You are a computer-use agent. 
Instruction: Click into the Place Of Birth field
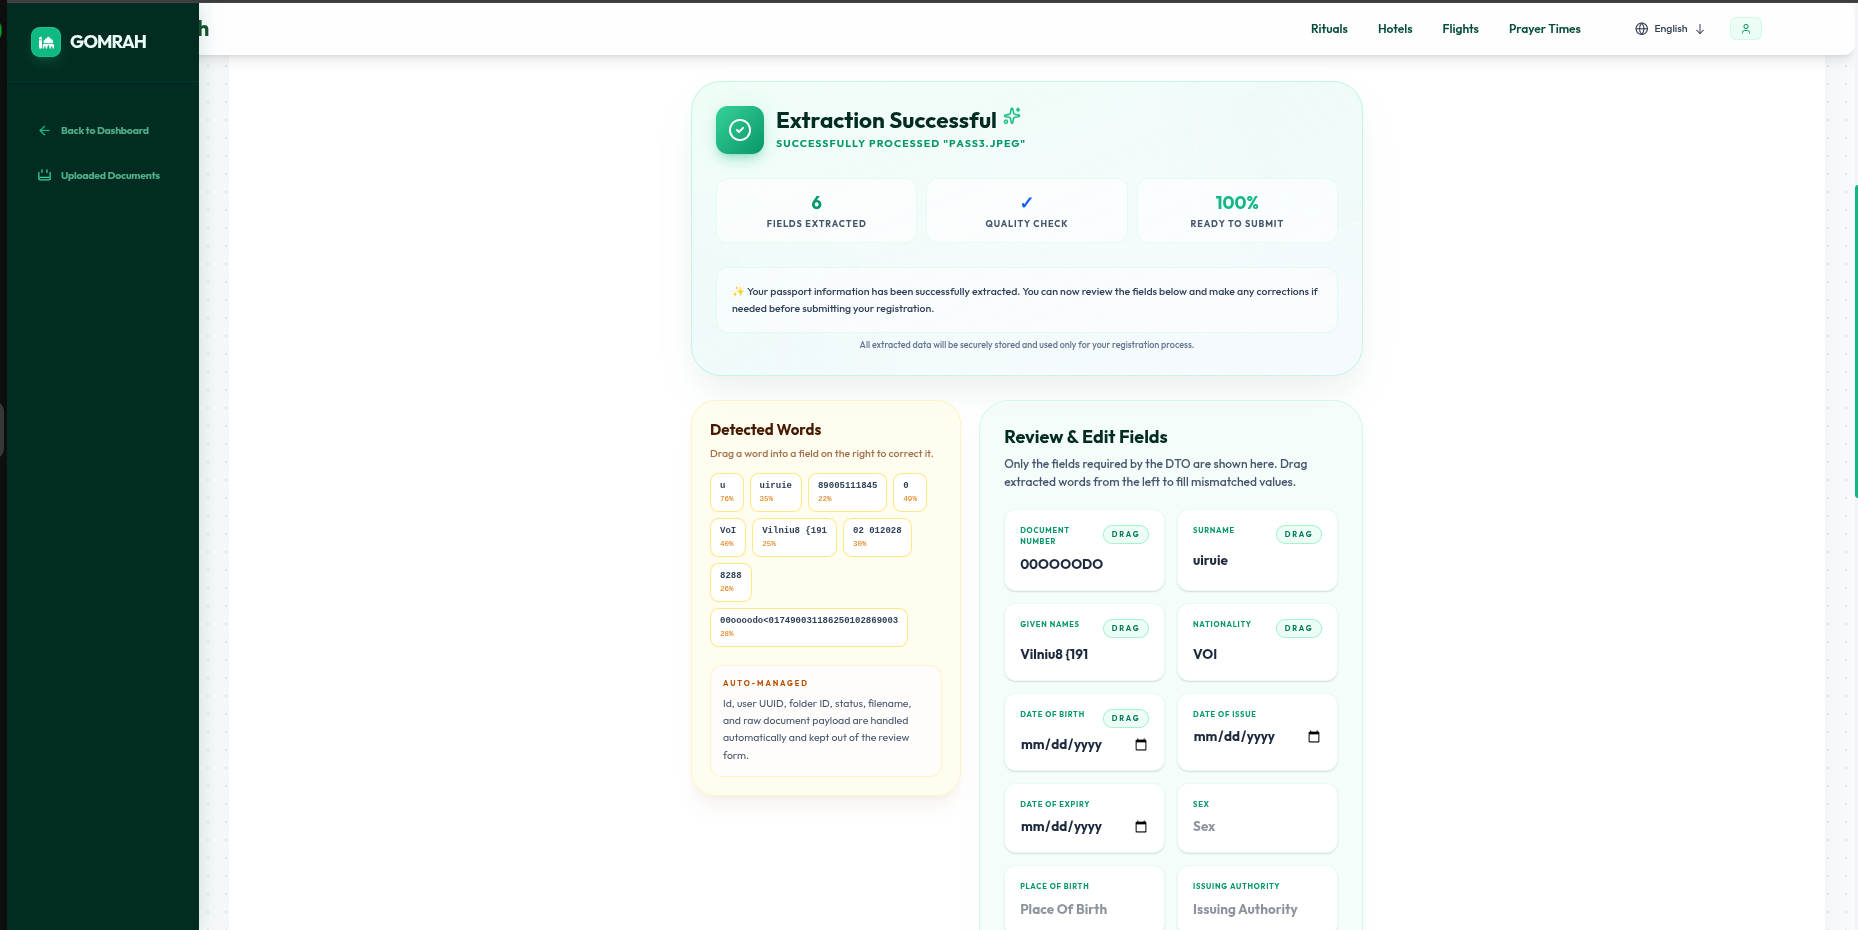tap(1084, 909)
